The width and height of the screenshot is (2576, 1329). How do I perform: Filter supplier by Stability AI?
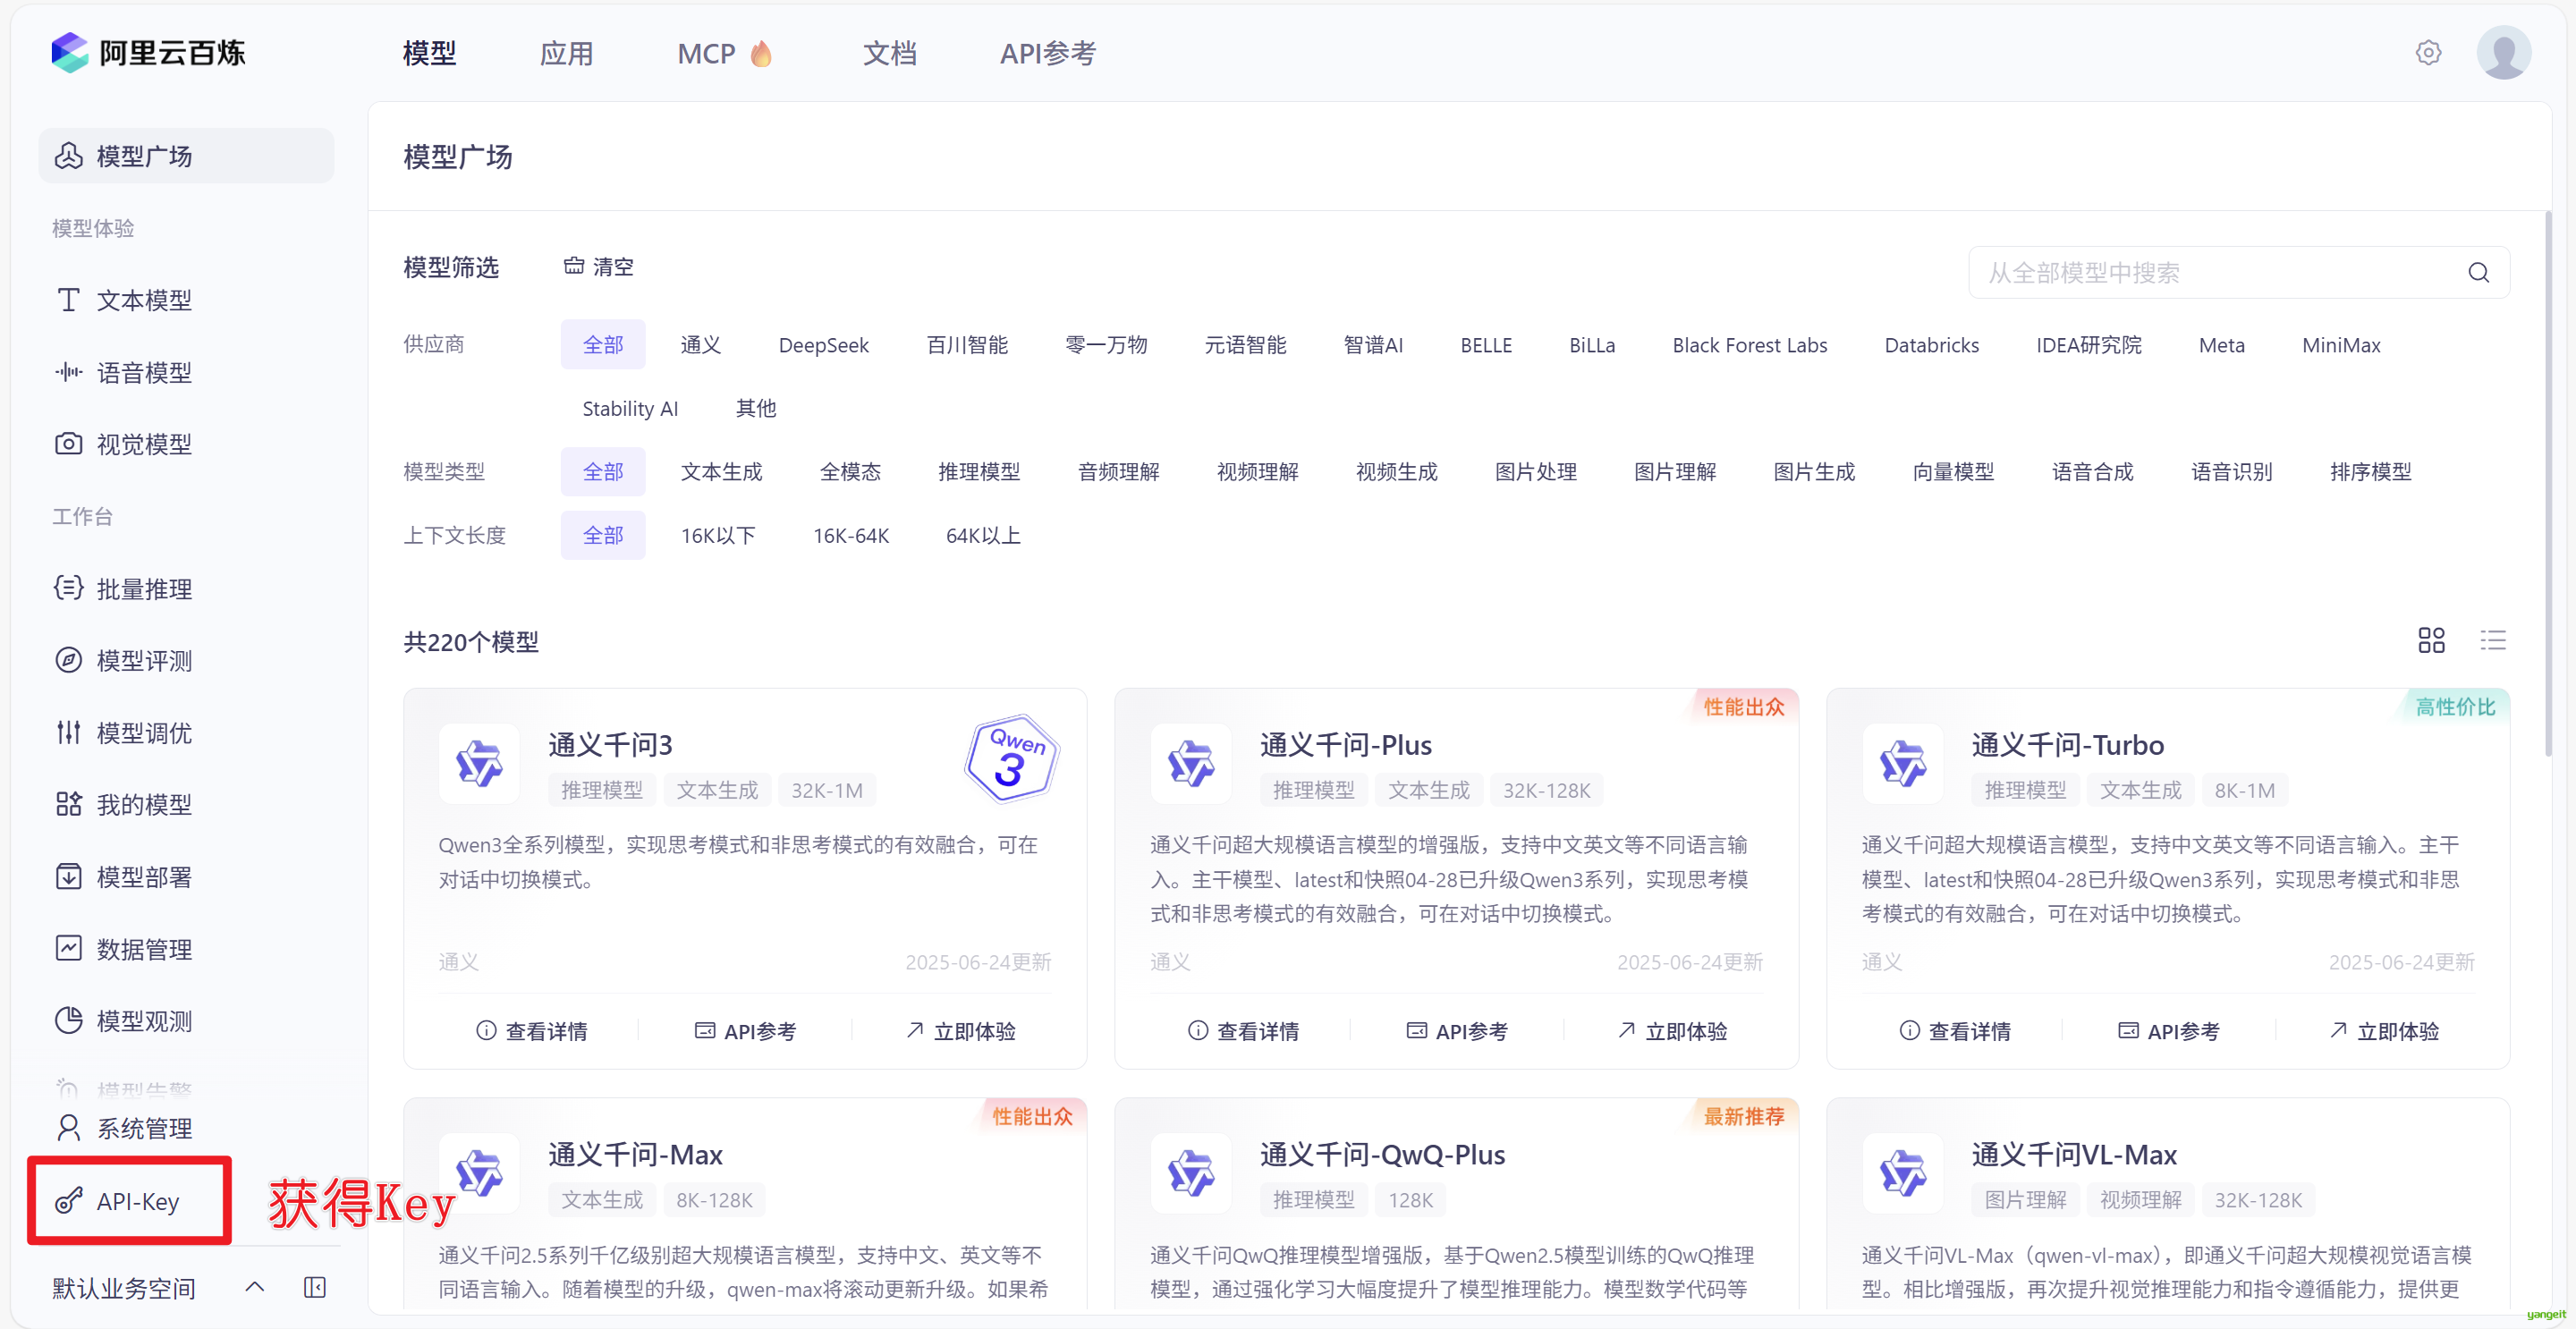(630, 408)
